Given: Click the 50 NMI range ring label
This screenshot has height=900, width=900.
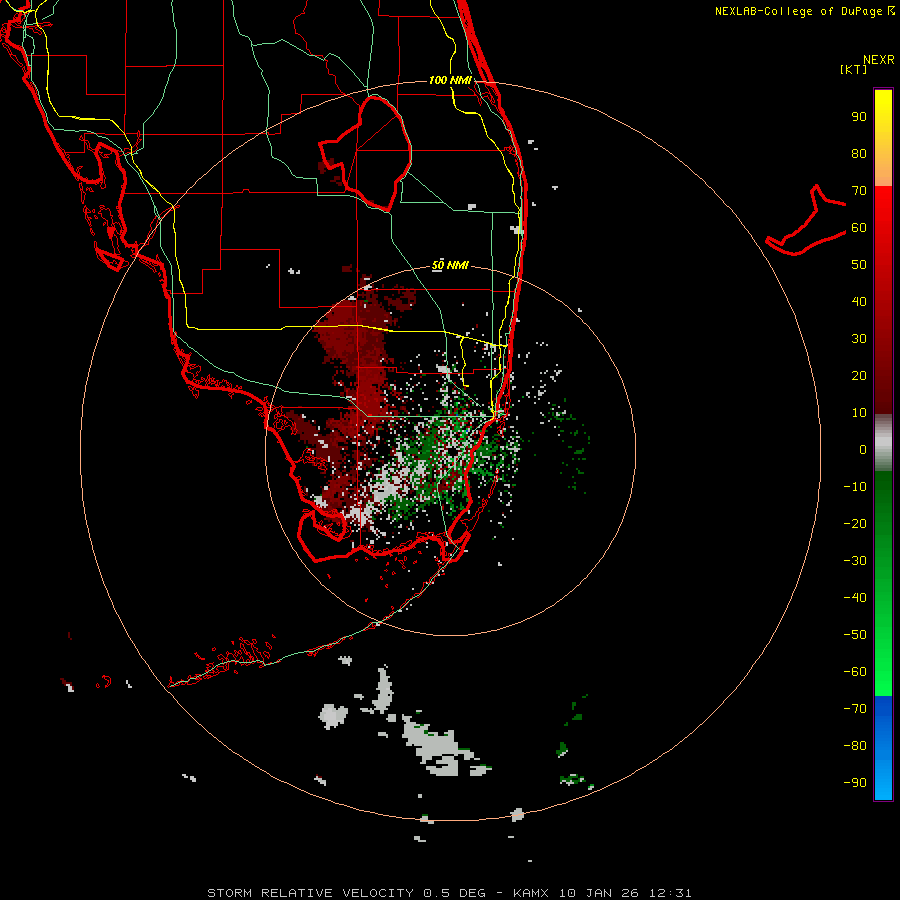Looking at the screenshot, I should coord(450,265).
